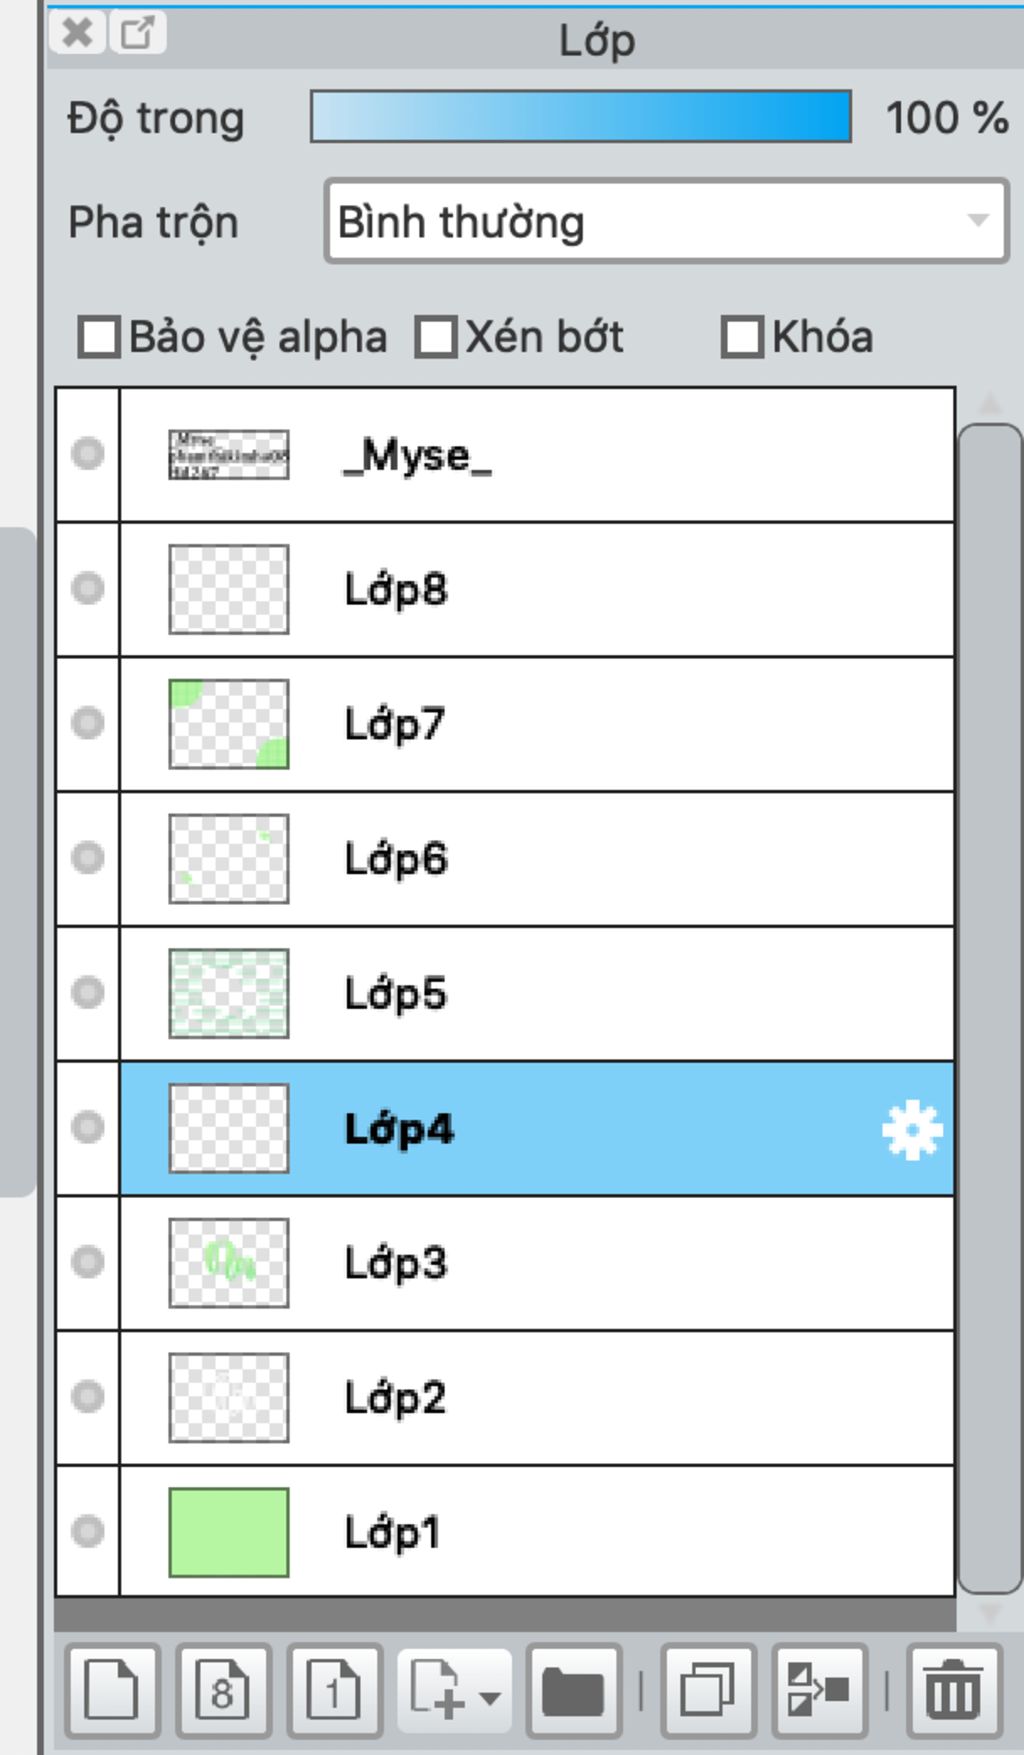The height and width of the screenshot is (1755, 1024).
Task: Add a new 1-bit layer
Action: (x=334, y=1690)
